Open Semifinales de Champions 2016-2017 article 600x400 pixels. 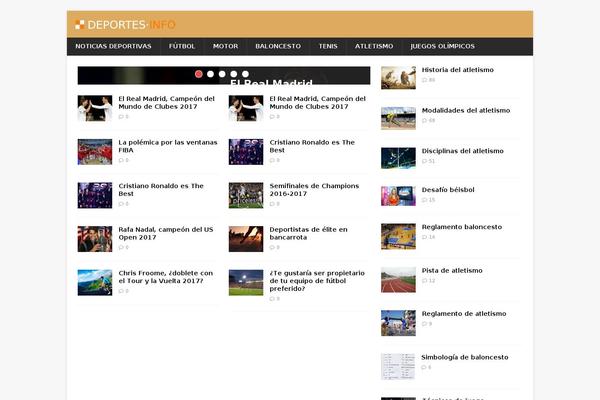tap(314, 190)
